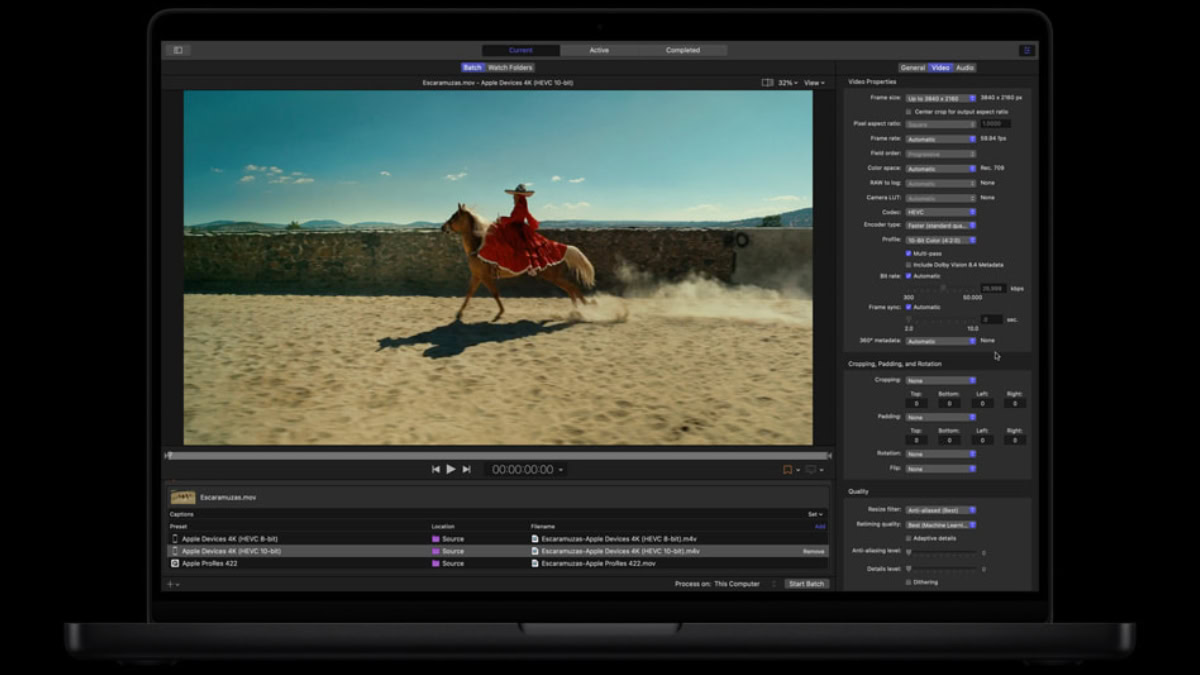Toggle the Multi-pass checkbox

[x=908, y=253]
